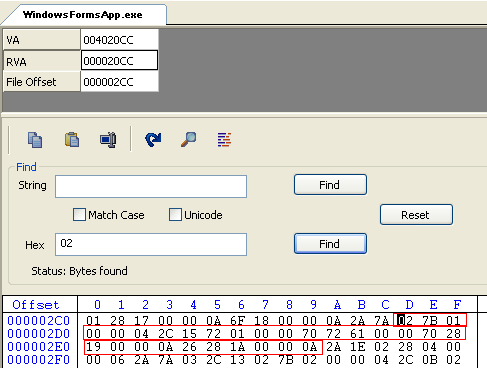Click byte 06 in row 000002F0
The image size is (487, 368).
point(118,360)
